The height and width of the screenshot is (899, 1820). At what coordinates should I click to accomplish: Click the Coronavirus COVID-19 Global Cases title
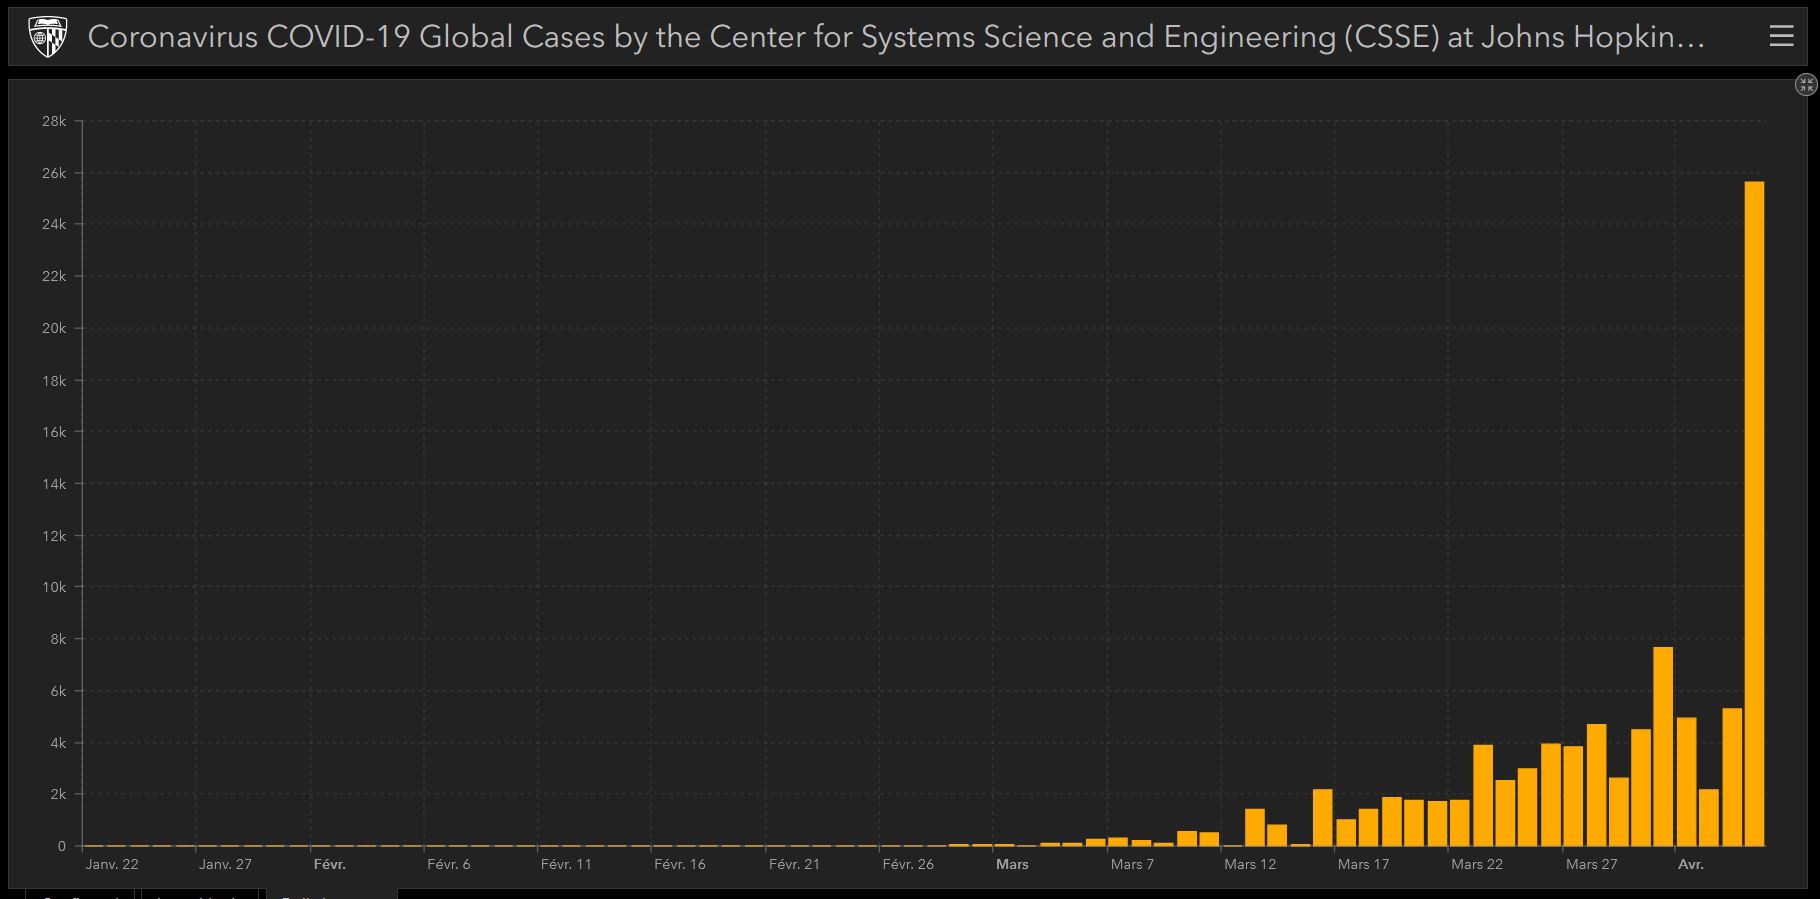[896, 37]
